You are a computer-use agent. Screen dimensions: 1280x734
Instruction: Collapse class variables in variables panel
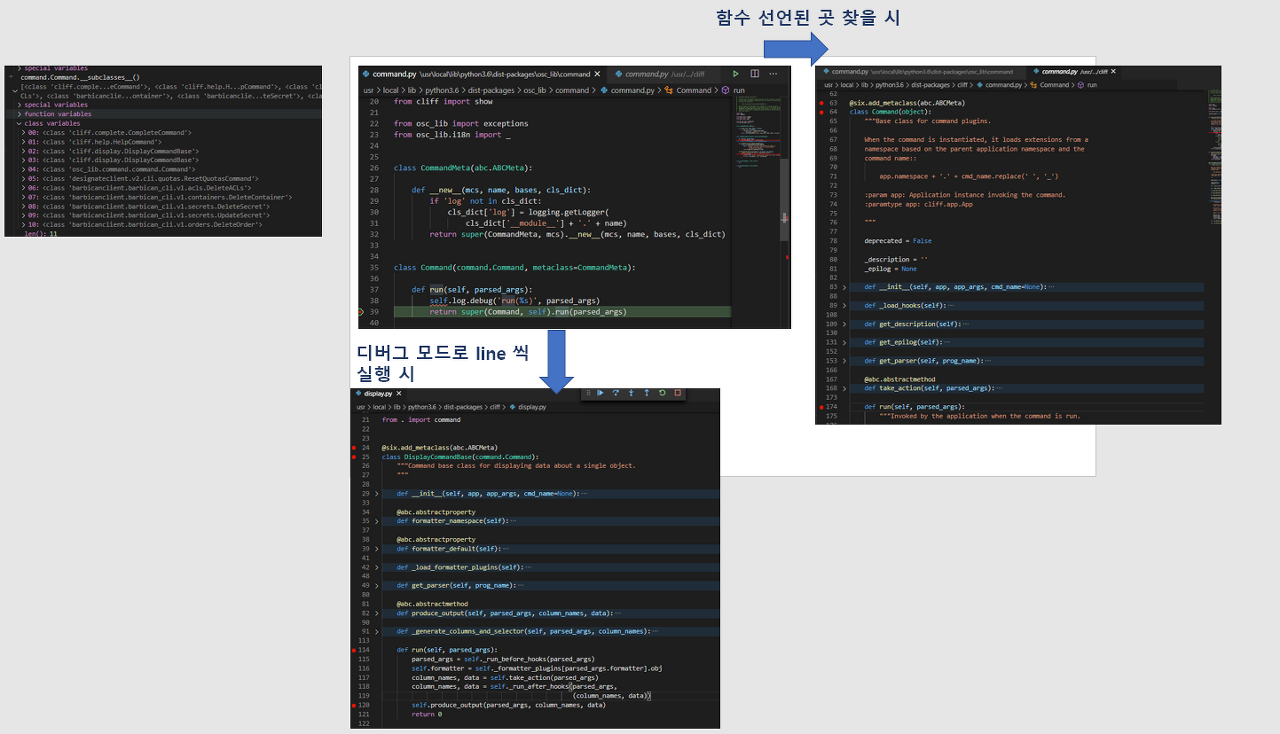pyautogui.click(x=19, y=123)
